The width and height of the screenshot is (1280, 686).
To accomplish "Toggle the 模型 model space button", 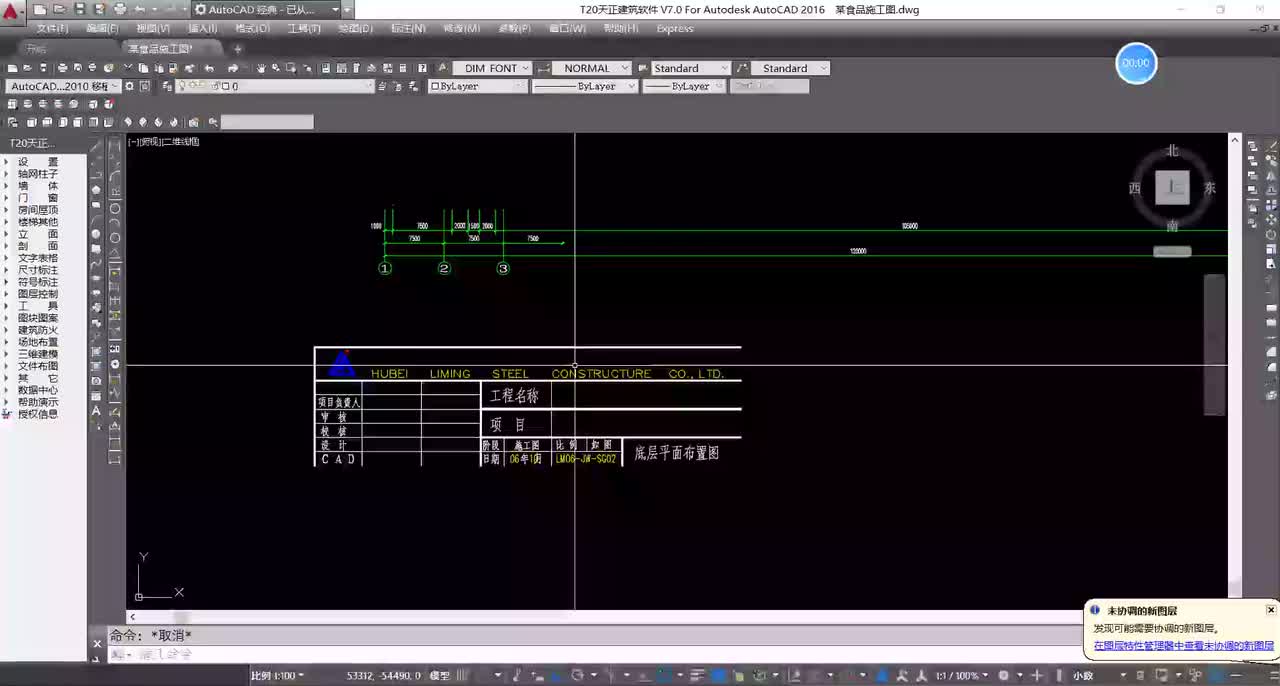I will coord(439,676).
